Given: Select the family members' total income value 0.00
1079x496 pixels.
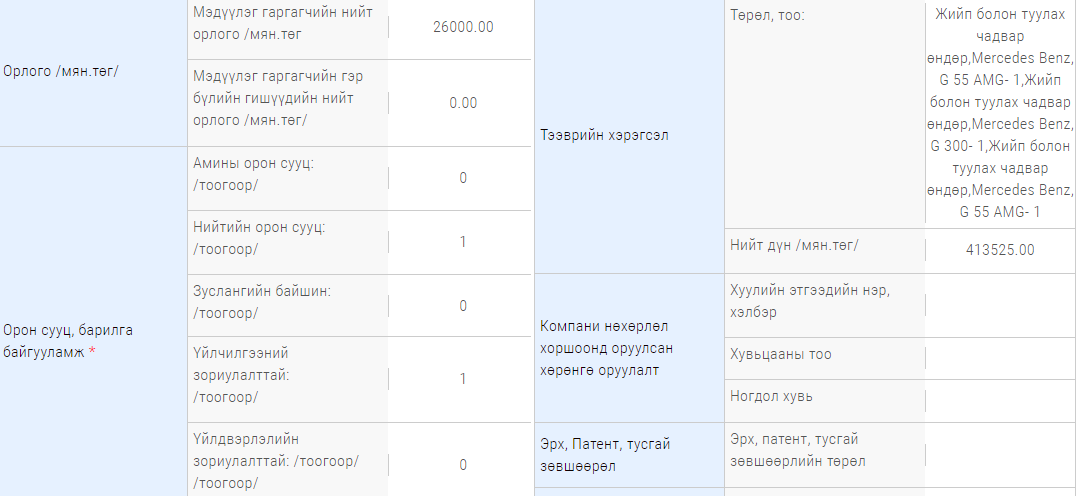Looking at the screenshot, I should click(x=463, y=103).
